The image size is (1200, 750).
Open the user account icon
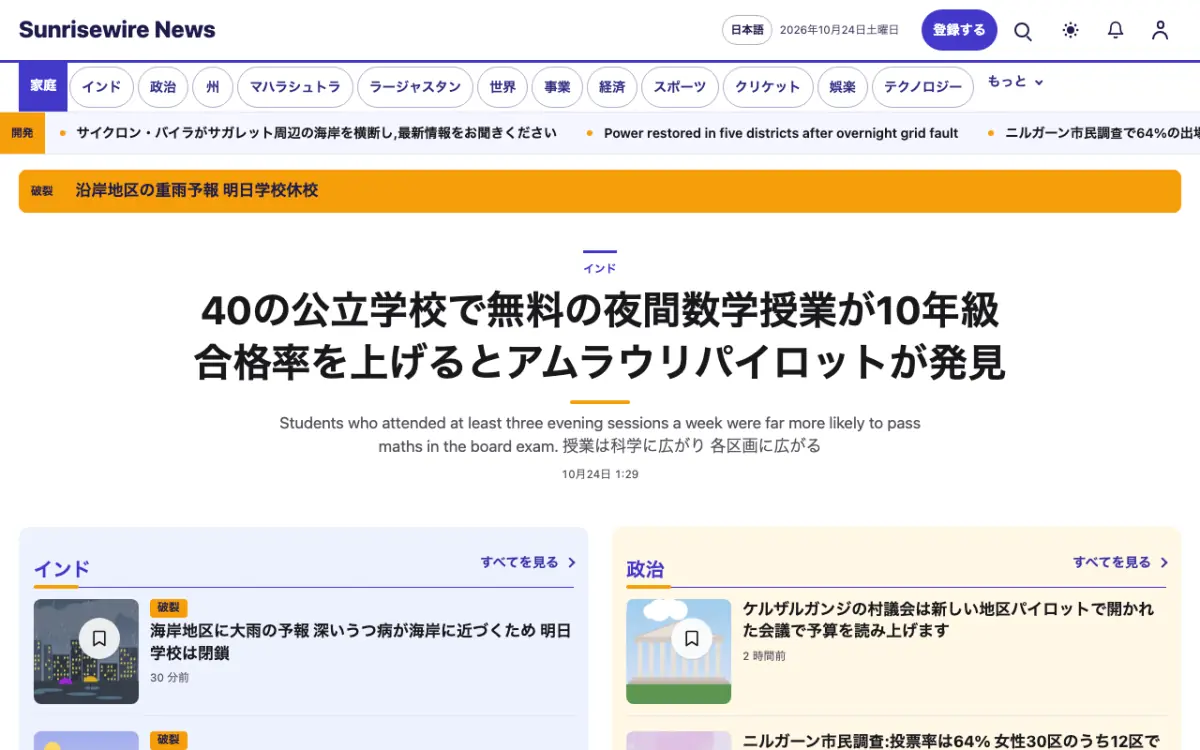(x=1160, y=30)
